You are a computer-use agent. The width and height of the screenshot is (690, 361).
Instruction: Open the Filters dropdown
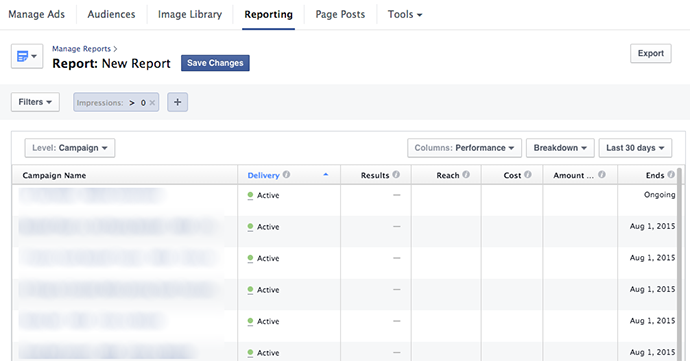point(35,102)
